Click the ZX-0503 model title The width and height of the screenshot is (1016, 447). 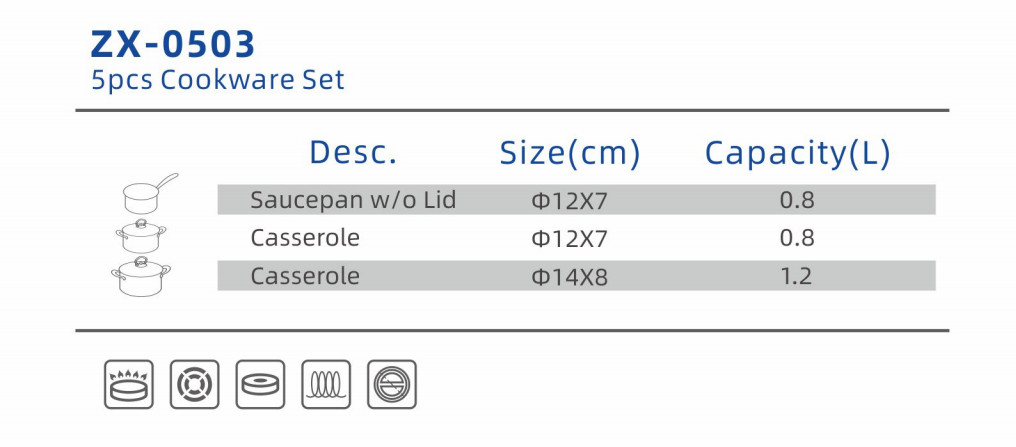tap(173, 45)
